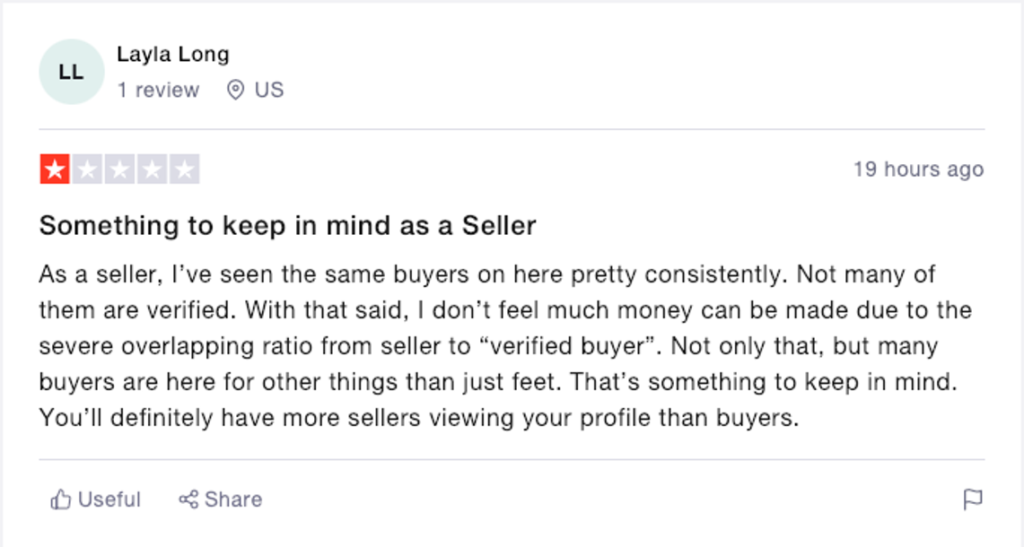The image size is (1024, 547).
Task: Click the fifth gray rating star
Action: [x=185, y=170]
